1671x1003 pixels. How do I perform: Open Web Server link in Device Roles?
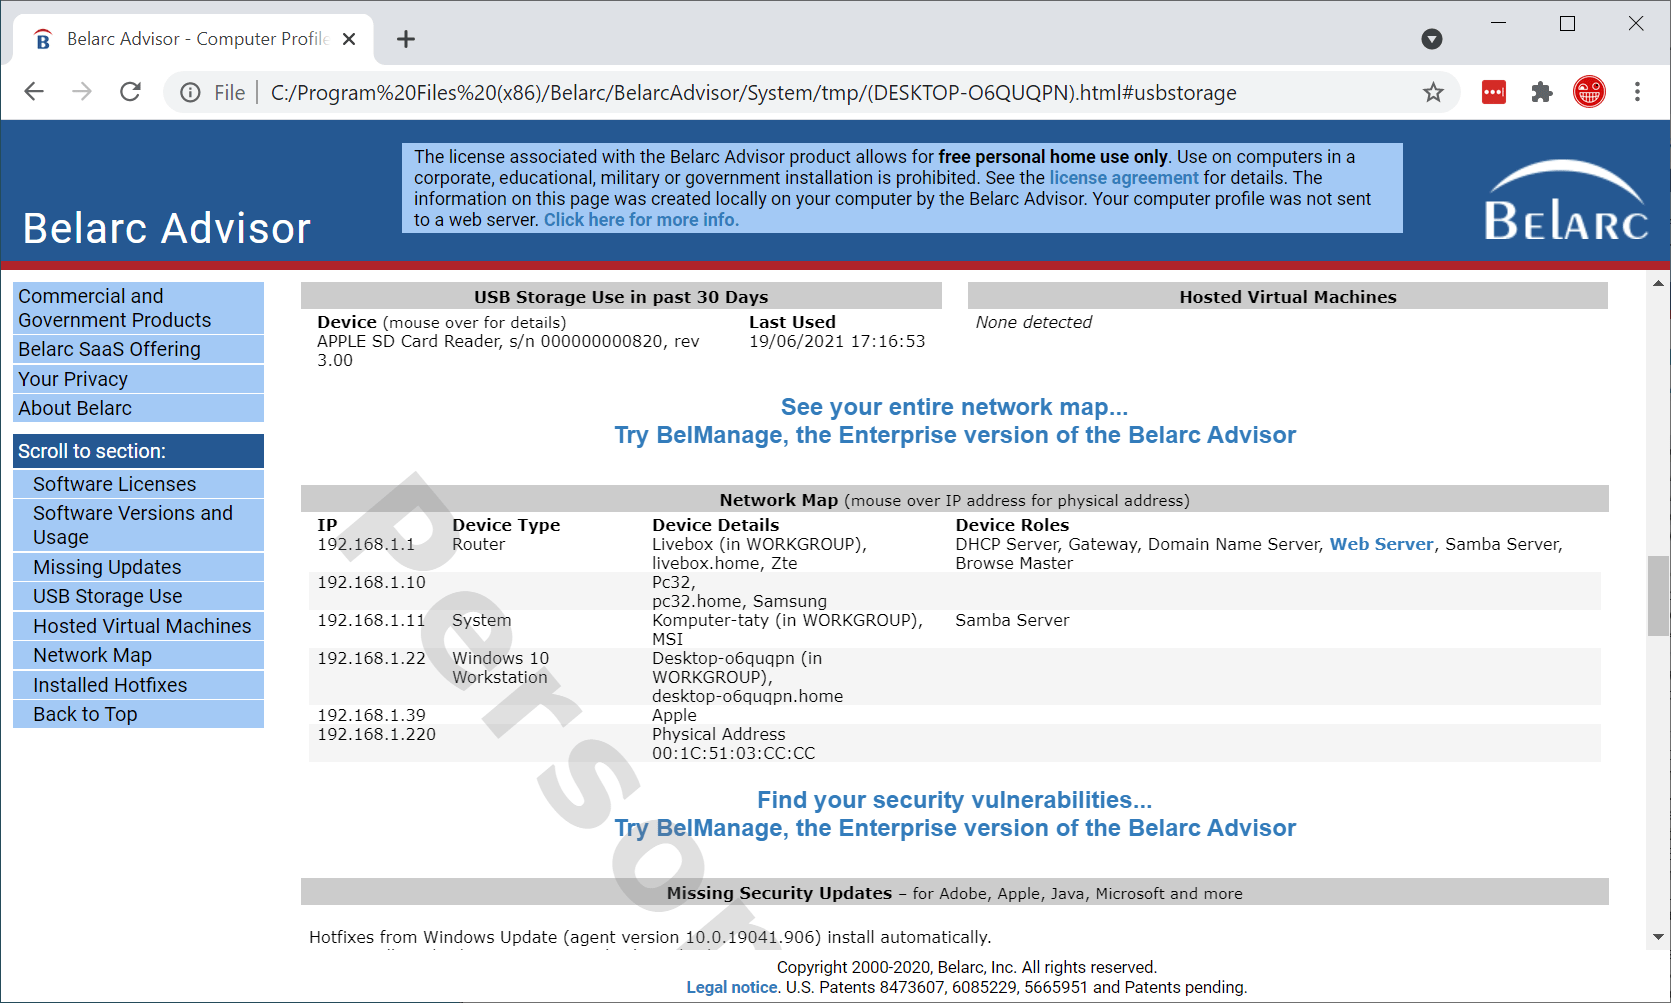pos(1381,544)
